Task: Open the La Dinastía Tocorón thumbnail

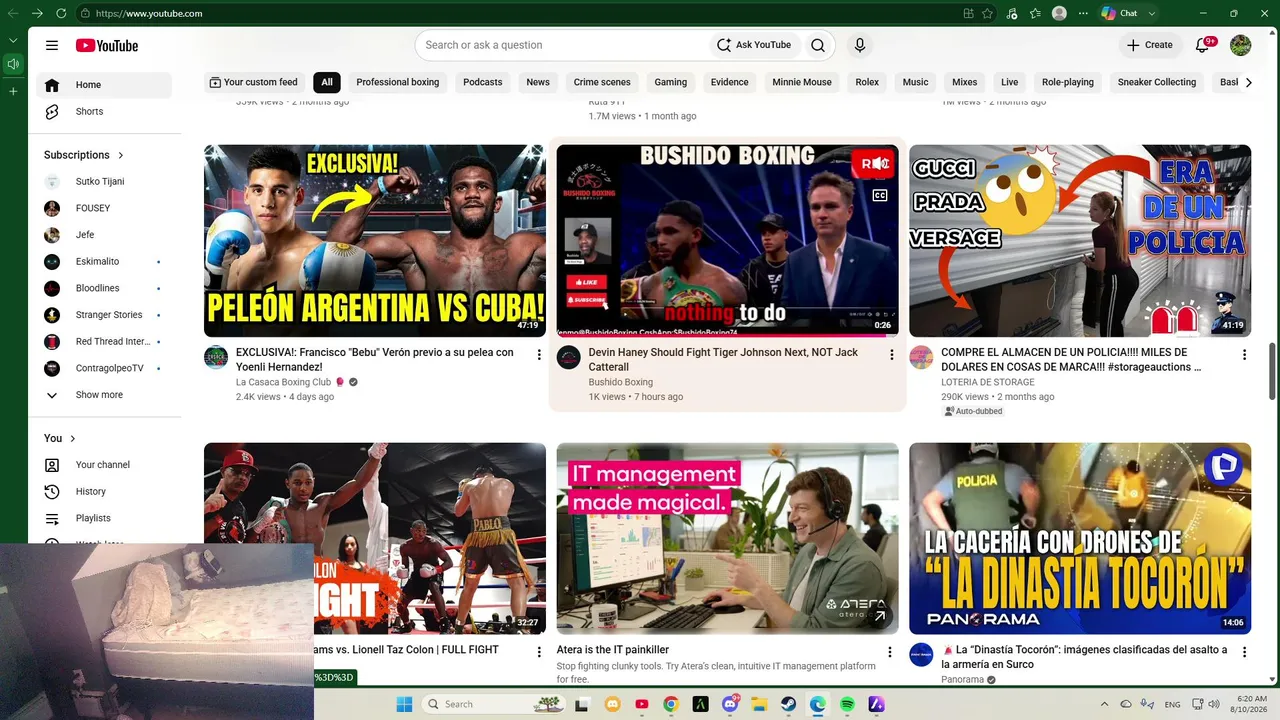Action: tap(1080, 539)
